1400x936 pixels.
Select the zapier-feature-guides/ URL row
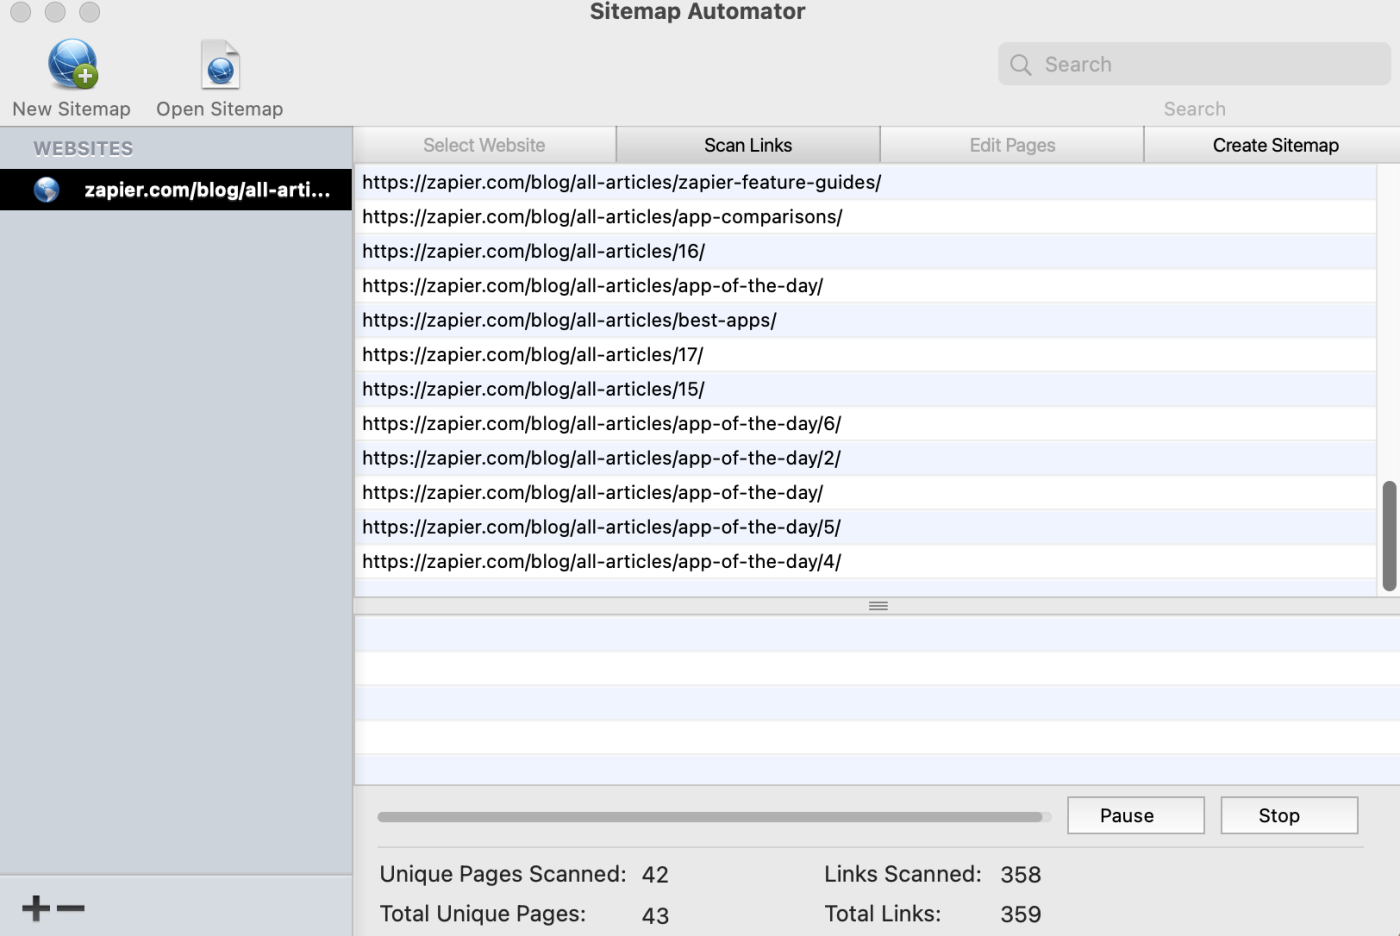click(x=865, y=182)
